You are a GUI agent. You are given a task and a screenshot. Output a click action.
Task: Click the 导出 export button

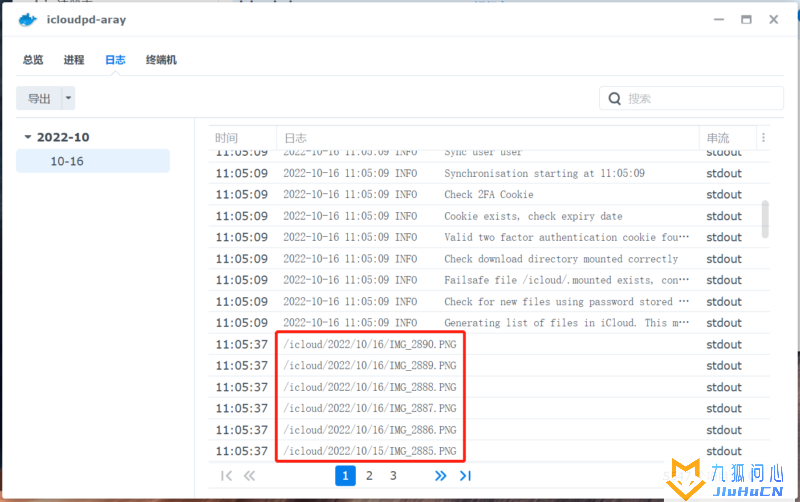point(39,98)
